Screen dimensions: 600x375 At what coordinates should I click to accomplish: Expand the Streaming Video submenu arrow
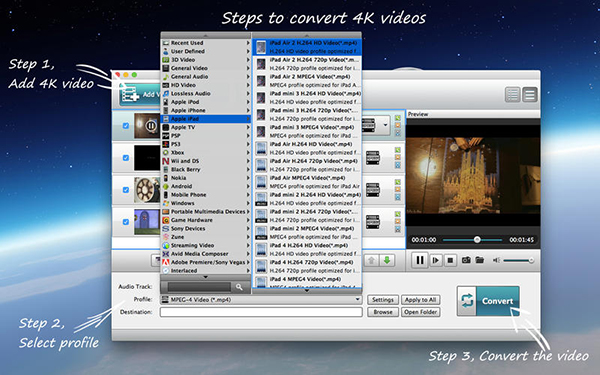(248, 245)
